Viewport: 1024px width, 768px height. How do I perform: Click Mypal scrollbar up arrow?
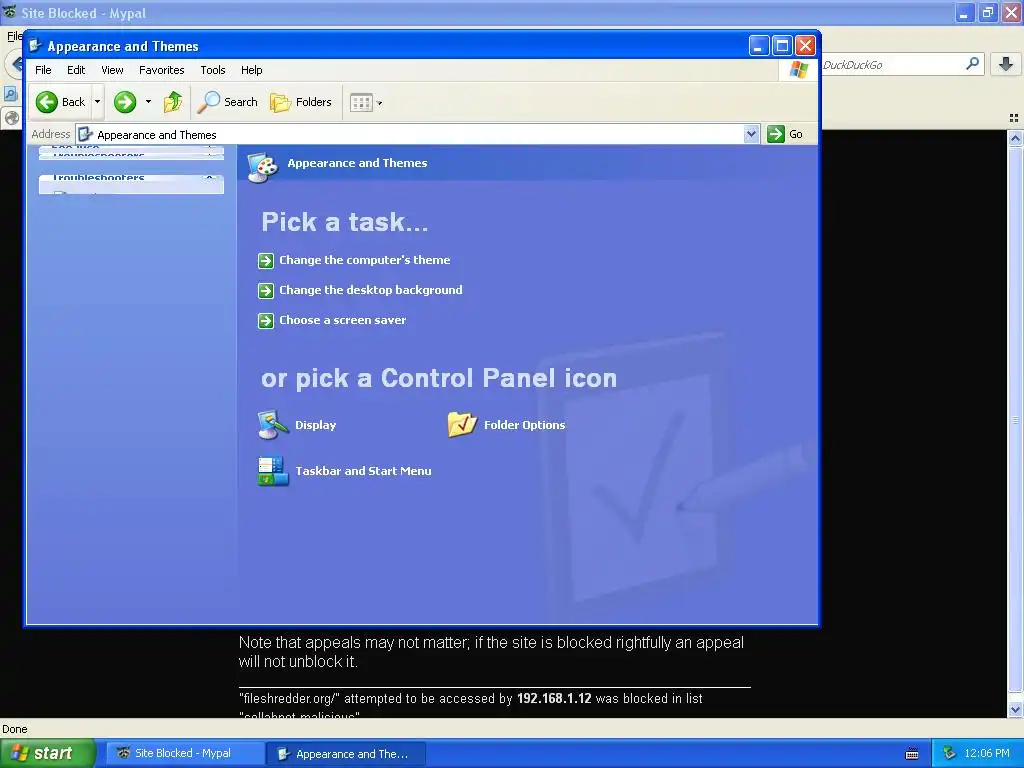(1015, 138)
